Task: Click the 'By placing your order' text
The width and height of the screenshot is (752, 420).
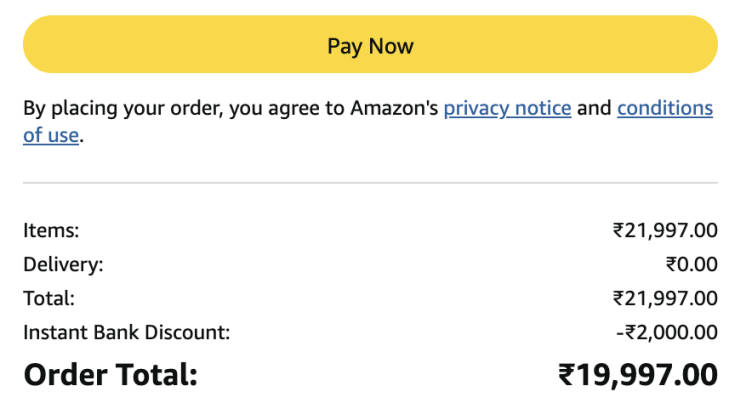Action: tap(123, 108)
